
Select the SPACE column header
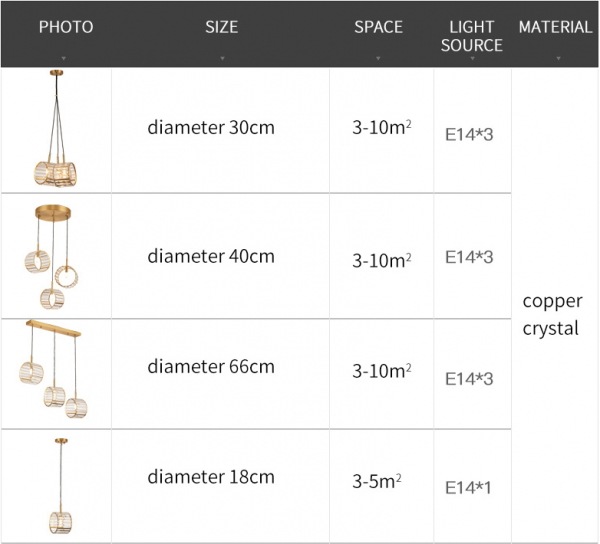(378, 27)
